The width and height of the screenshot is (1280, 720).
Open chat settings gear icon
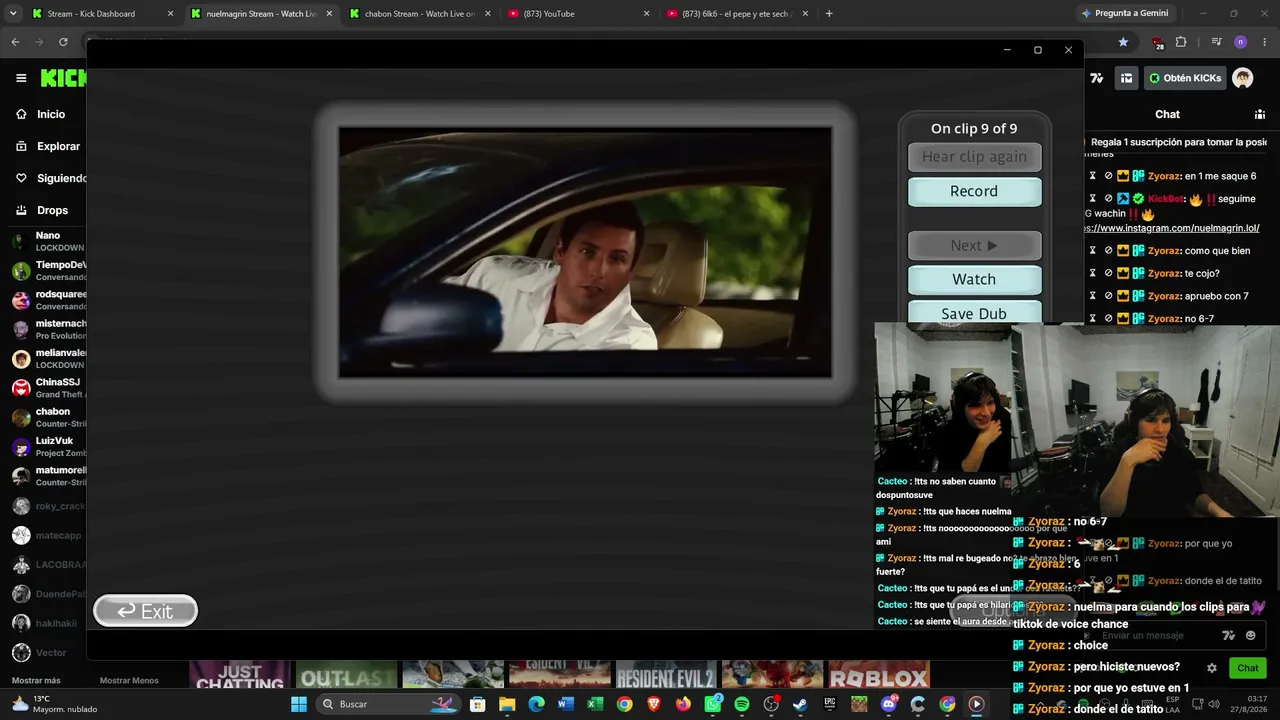[x=1212, y=668]
